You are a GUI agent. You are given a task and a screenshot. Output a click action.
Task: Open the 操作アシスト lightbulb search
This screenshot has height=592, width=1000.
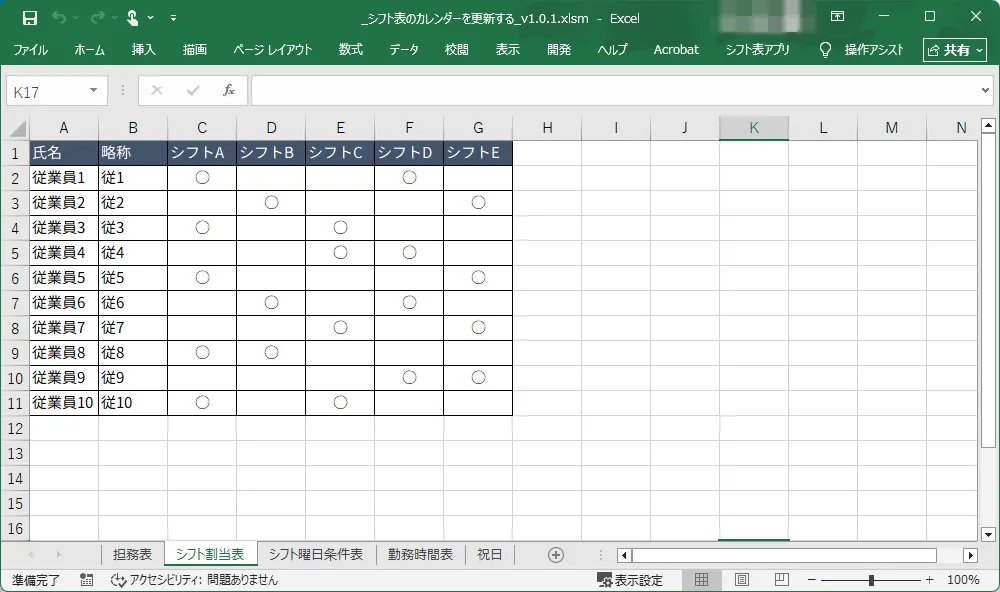825,50
